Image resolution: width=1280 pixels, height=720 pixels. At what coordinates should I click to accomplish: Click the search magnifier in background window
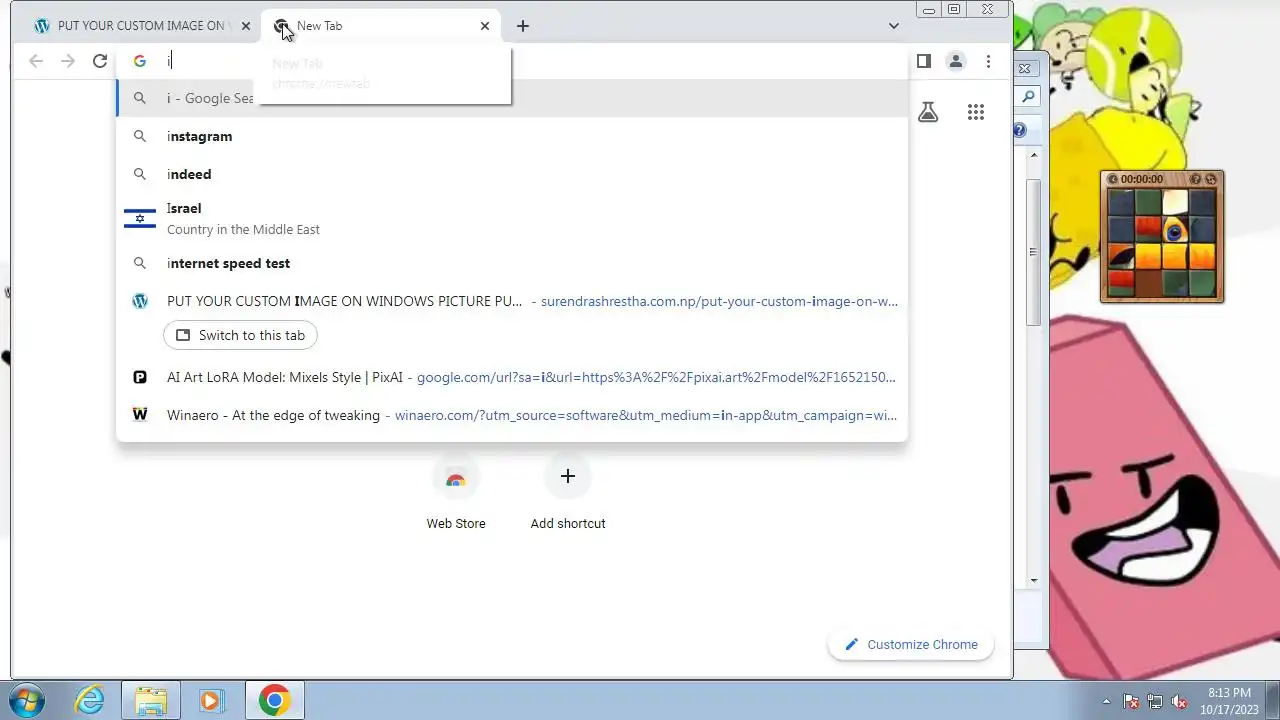point(1027,97)
